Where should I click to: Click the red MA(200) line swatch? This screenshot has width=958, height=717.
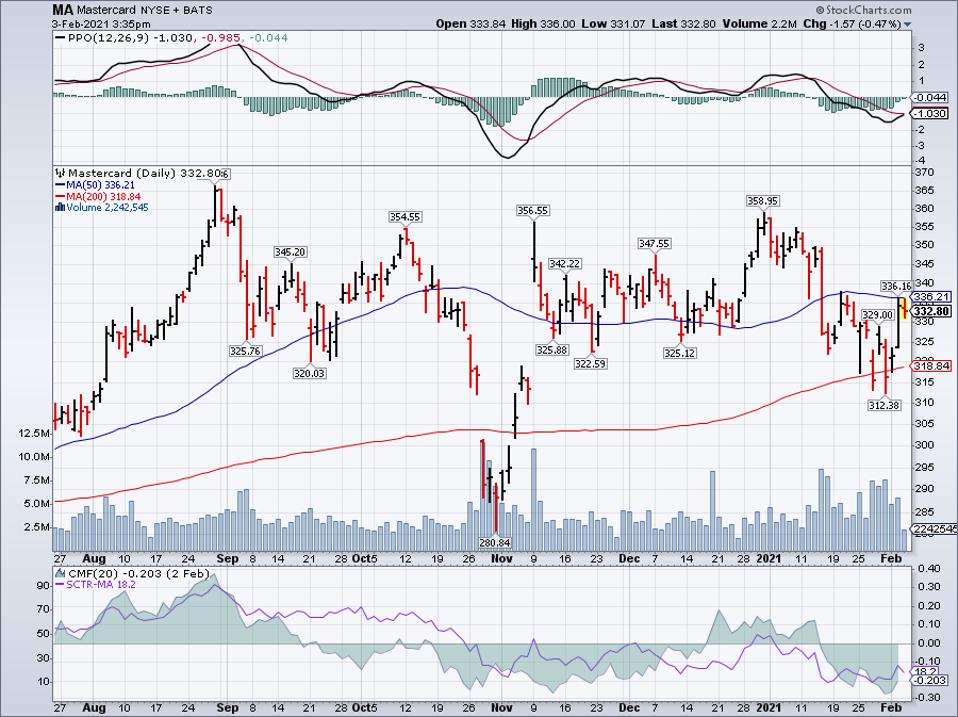click(x=60, y=197)
